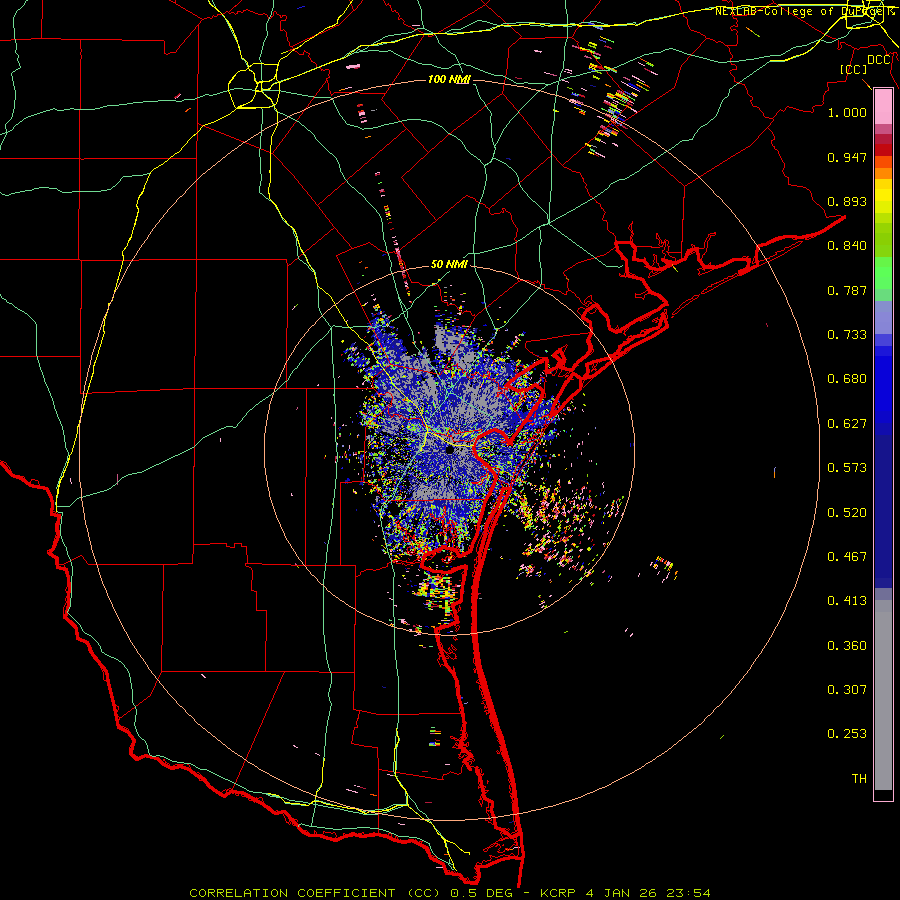Click the 0.360 value on the color scale
The width and height of the screenshot is (900, 900).
pos(847,646)
